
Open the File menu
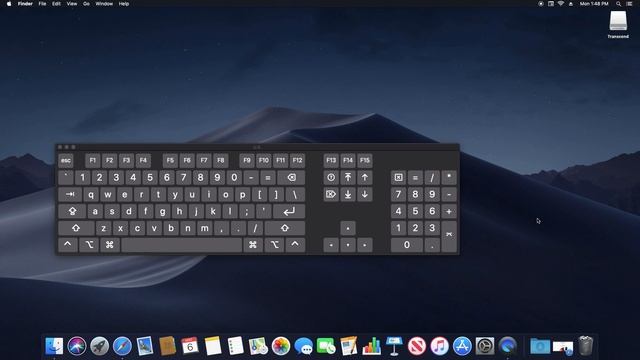(42, 4)
